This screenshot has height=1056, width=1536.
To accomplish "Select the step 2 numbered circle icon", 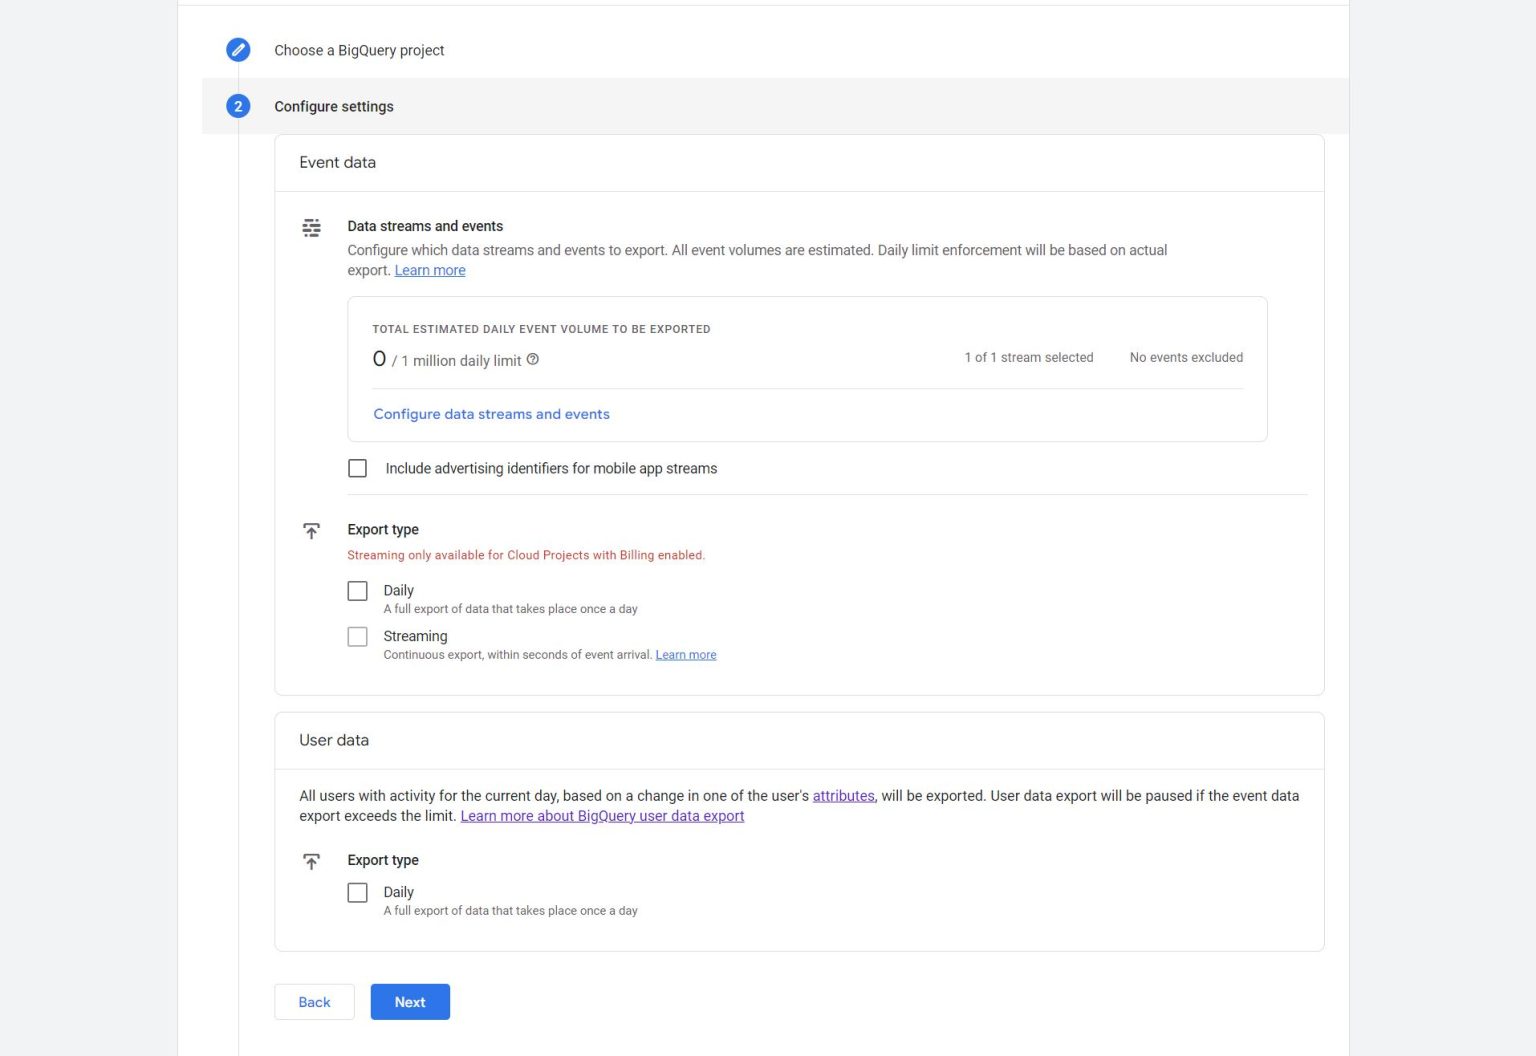I will (x=238, y=105).
